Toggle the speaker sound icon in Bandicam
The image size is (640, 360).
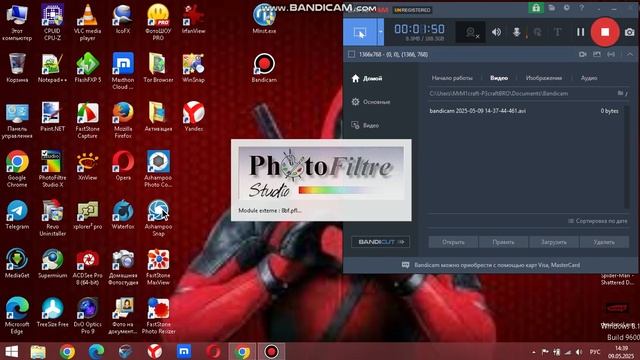click(x=496, y=32)
